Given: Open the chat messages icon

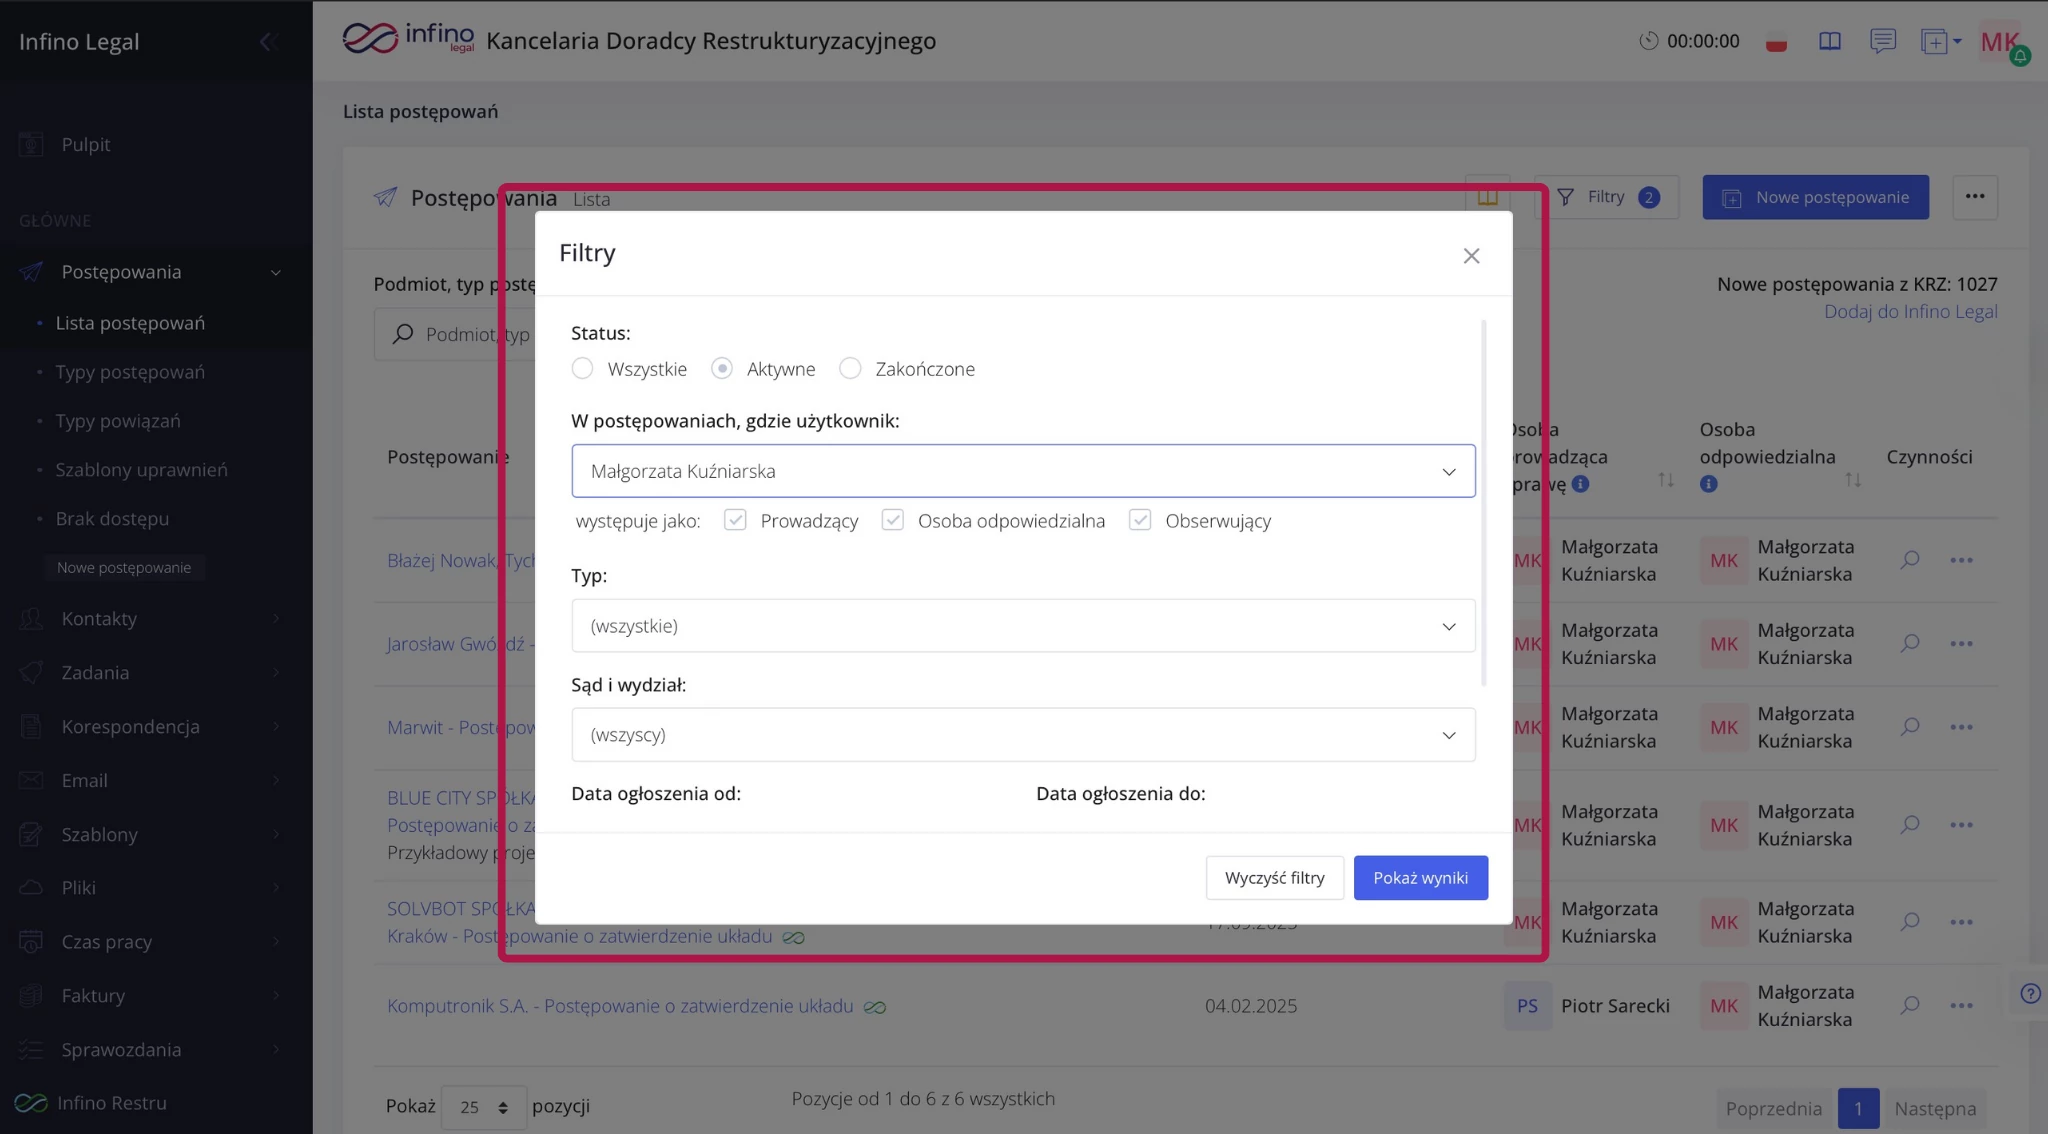Looking at the screenshot, I should coord(1882,41).
